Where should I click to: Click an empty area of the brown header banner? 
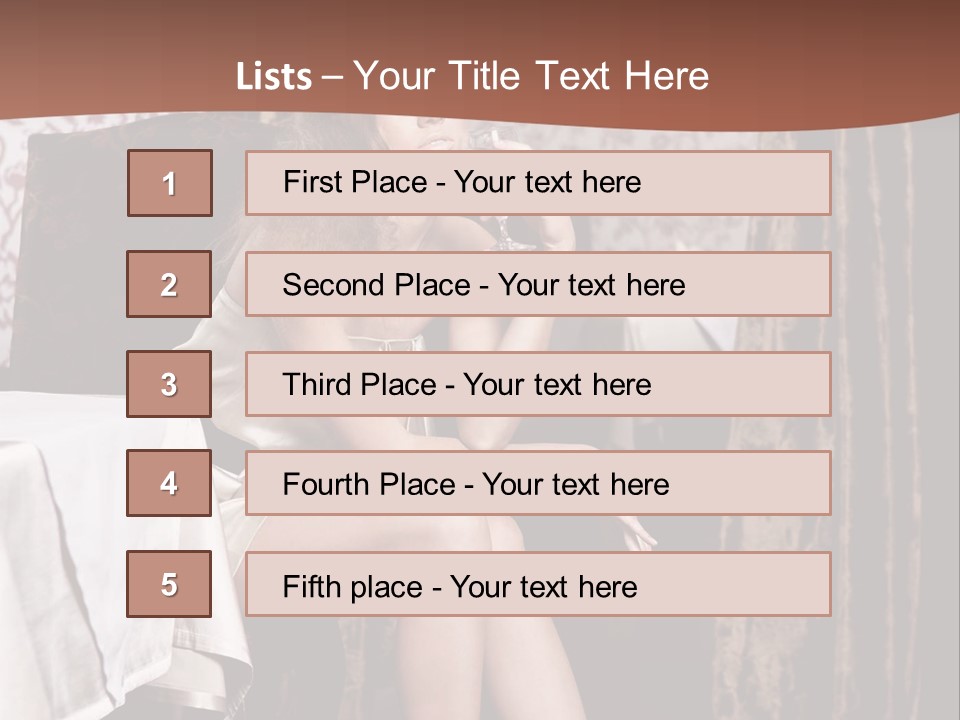[x=850, y=50]
